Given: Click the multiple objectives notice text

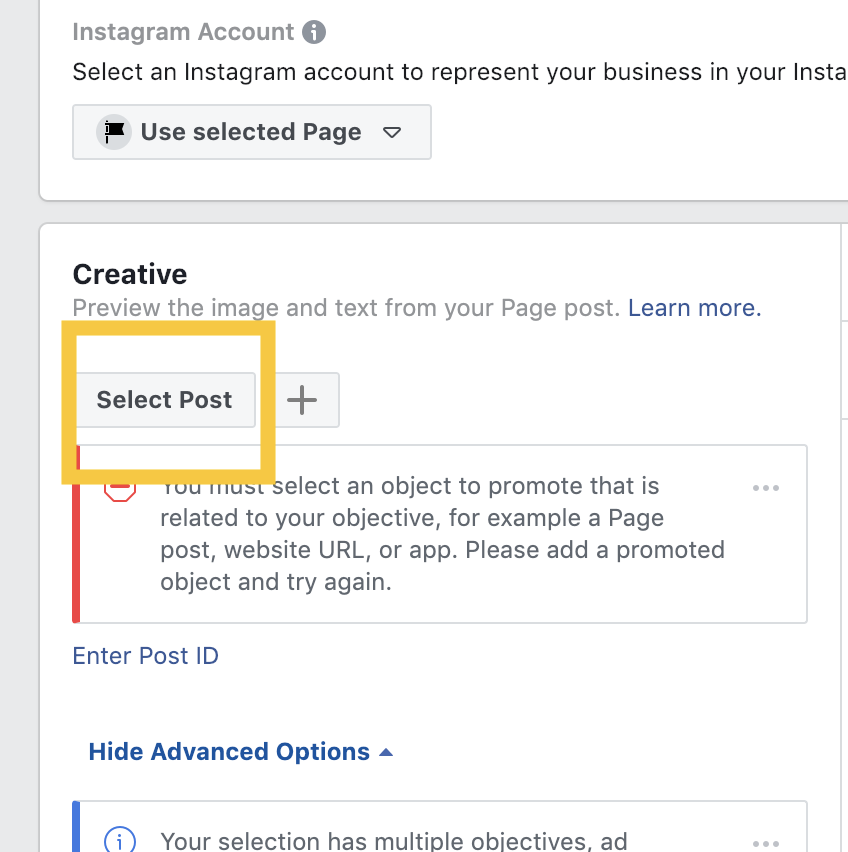Looking at the screenshot, I should click(394, 841).
